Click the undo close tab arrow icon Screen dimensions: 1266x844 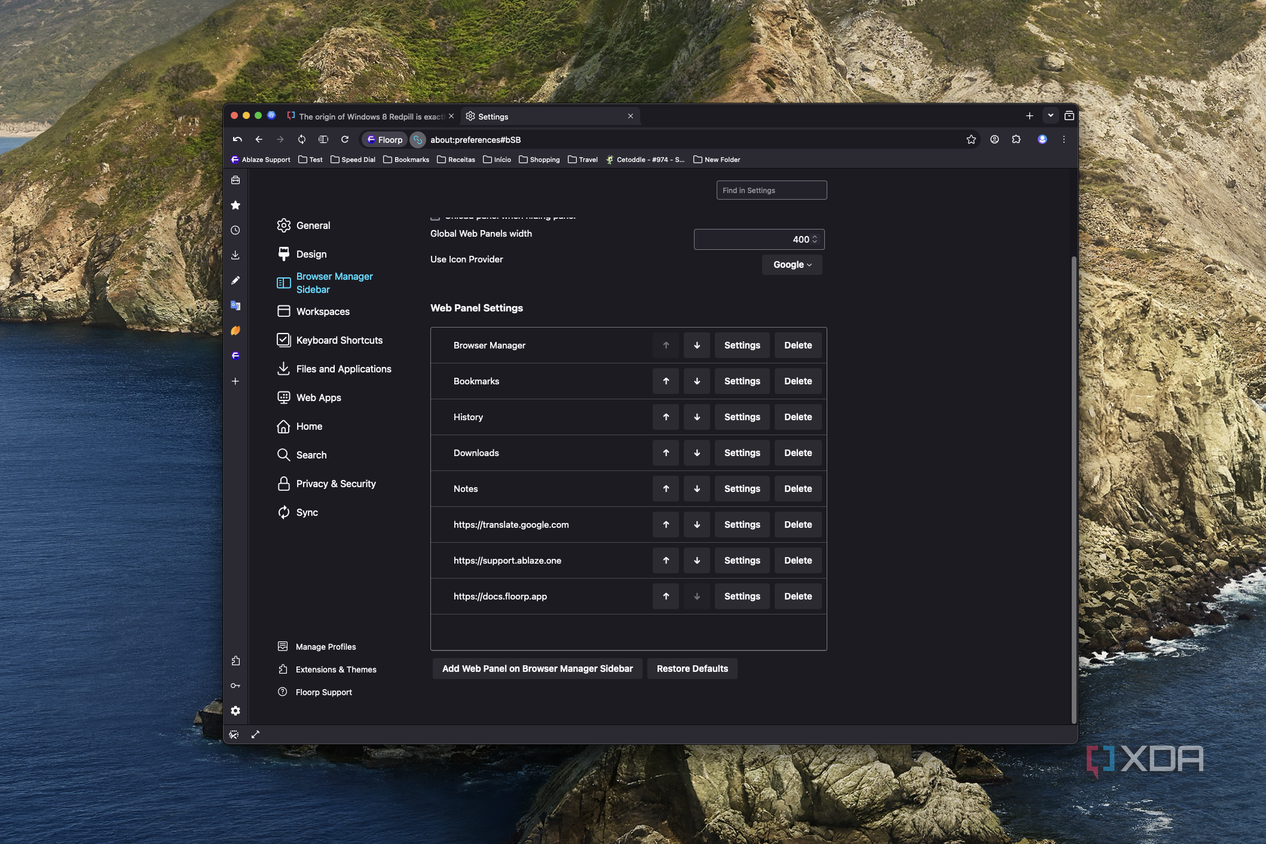[x=237, y=139]
